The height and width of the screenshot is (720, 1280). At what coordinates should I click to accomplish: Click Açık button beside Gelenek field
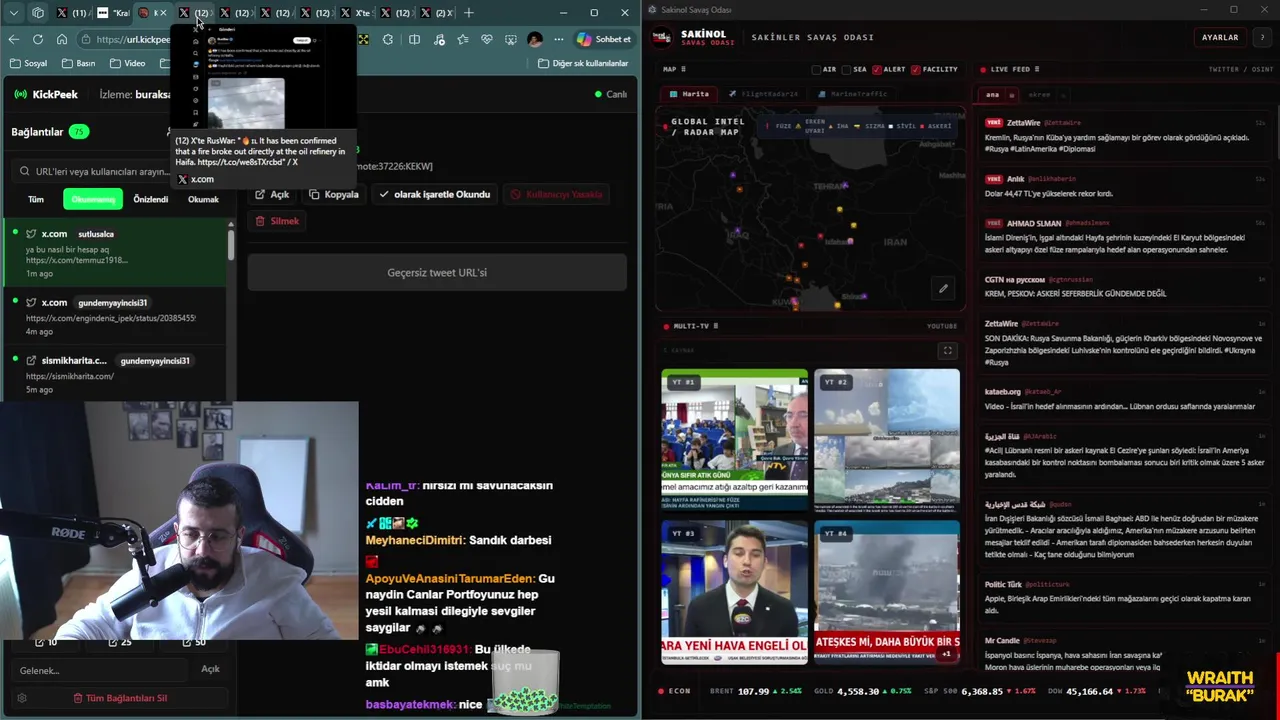click(x=210, y=669)
